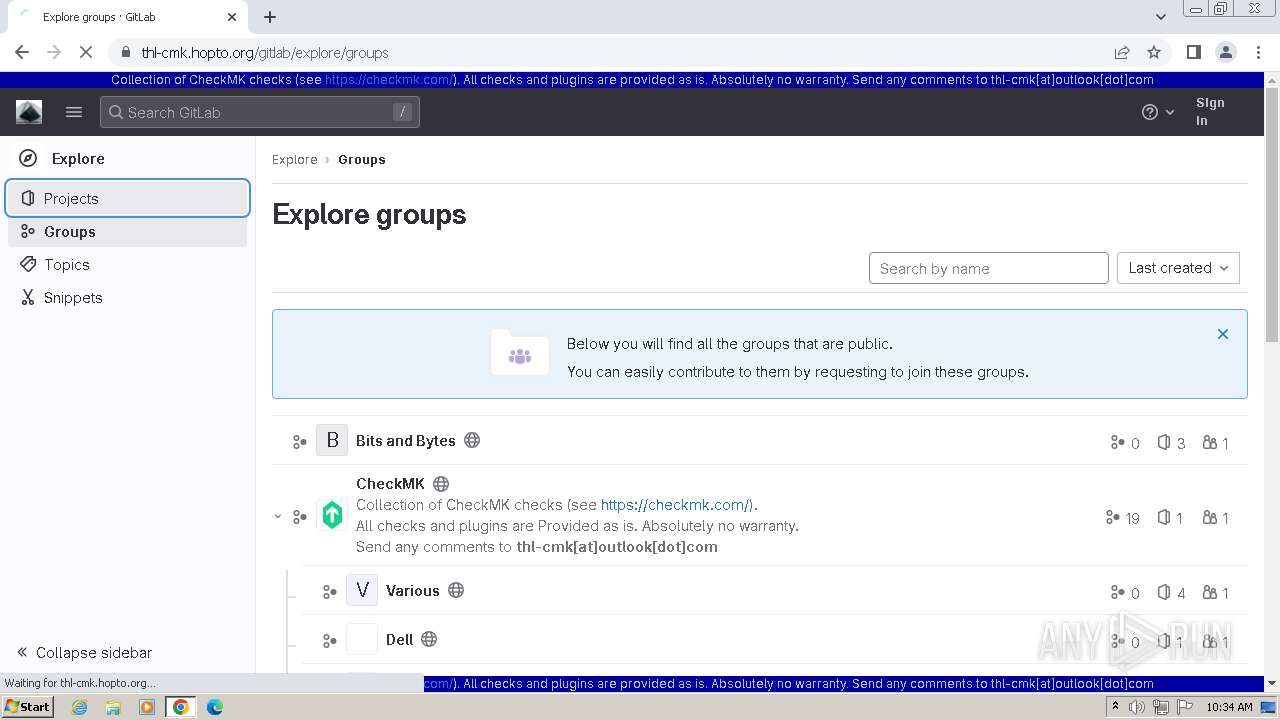Click the projects count icon in CheckMK row
This screenshot has width=1280, height=720.
(x=1164, y=517)
